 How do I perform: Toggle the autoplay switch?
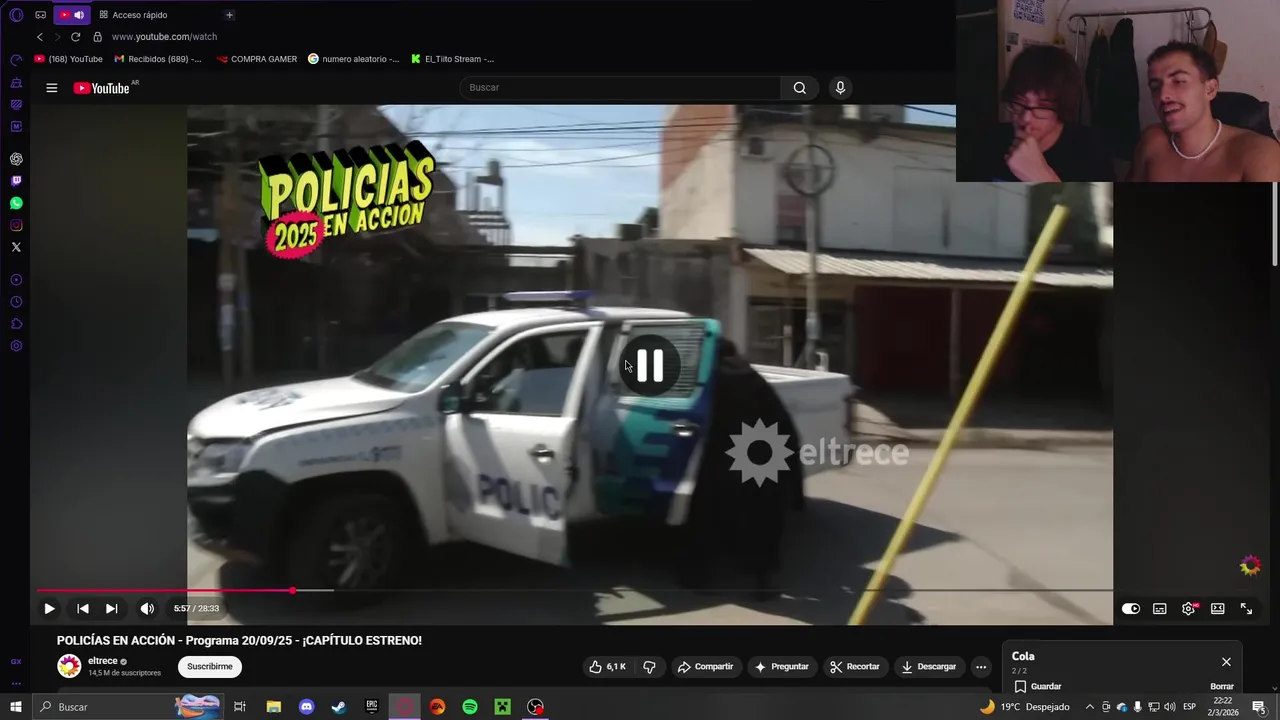pos(1131,608)
